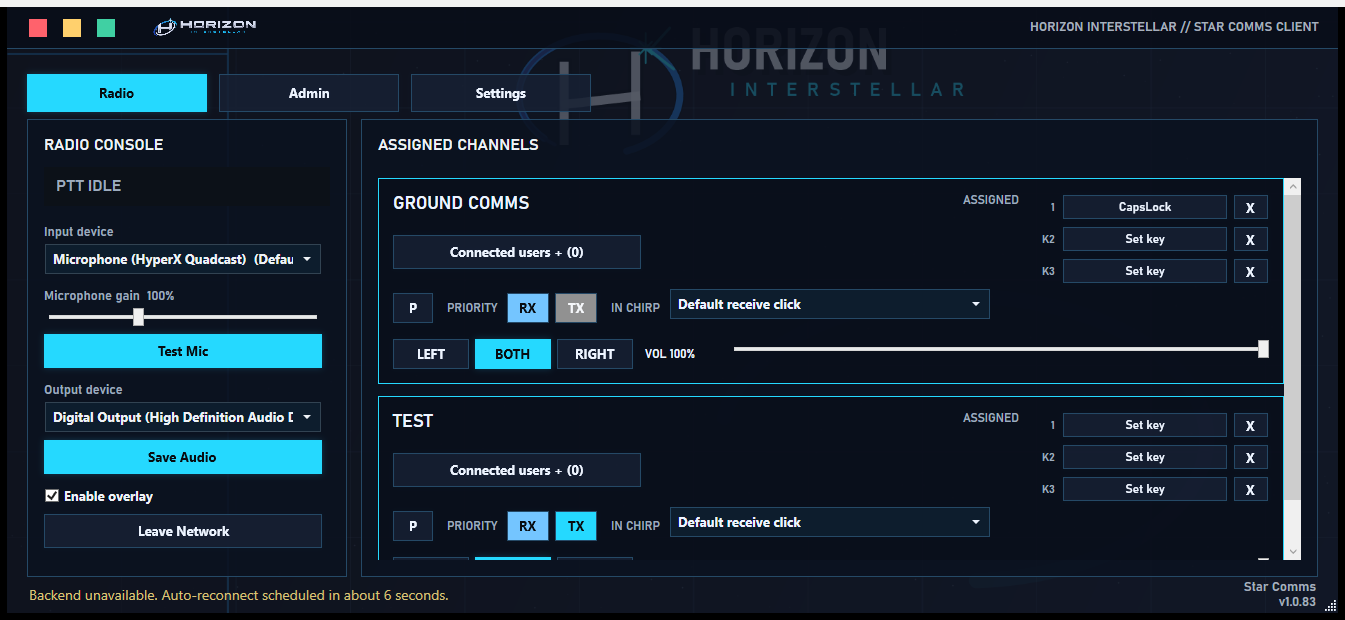Set Ground Comms audio to LEFT

coord(431,354)
